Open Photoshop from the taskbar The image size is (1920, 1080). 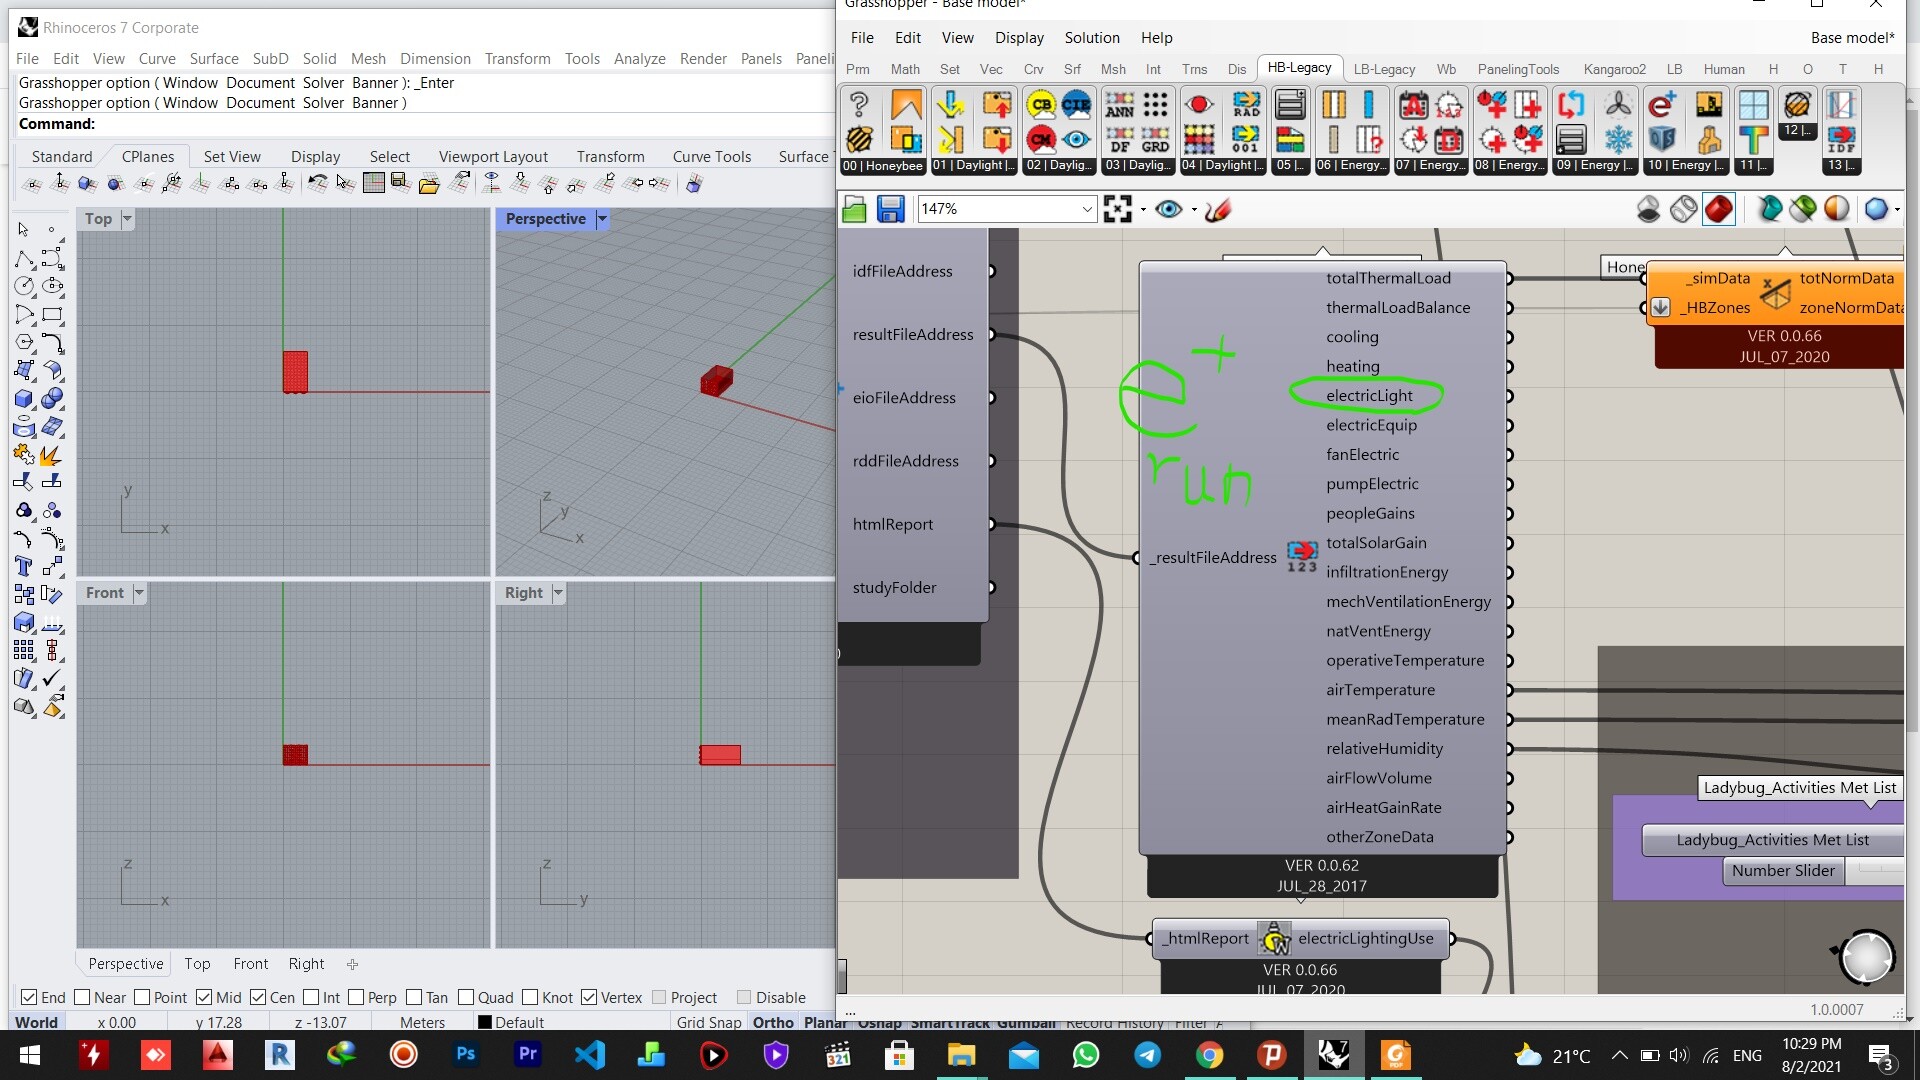click(x=465, y=1054)
